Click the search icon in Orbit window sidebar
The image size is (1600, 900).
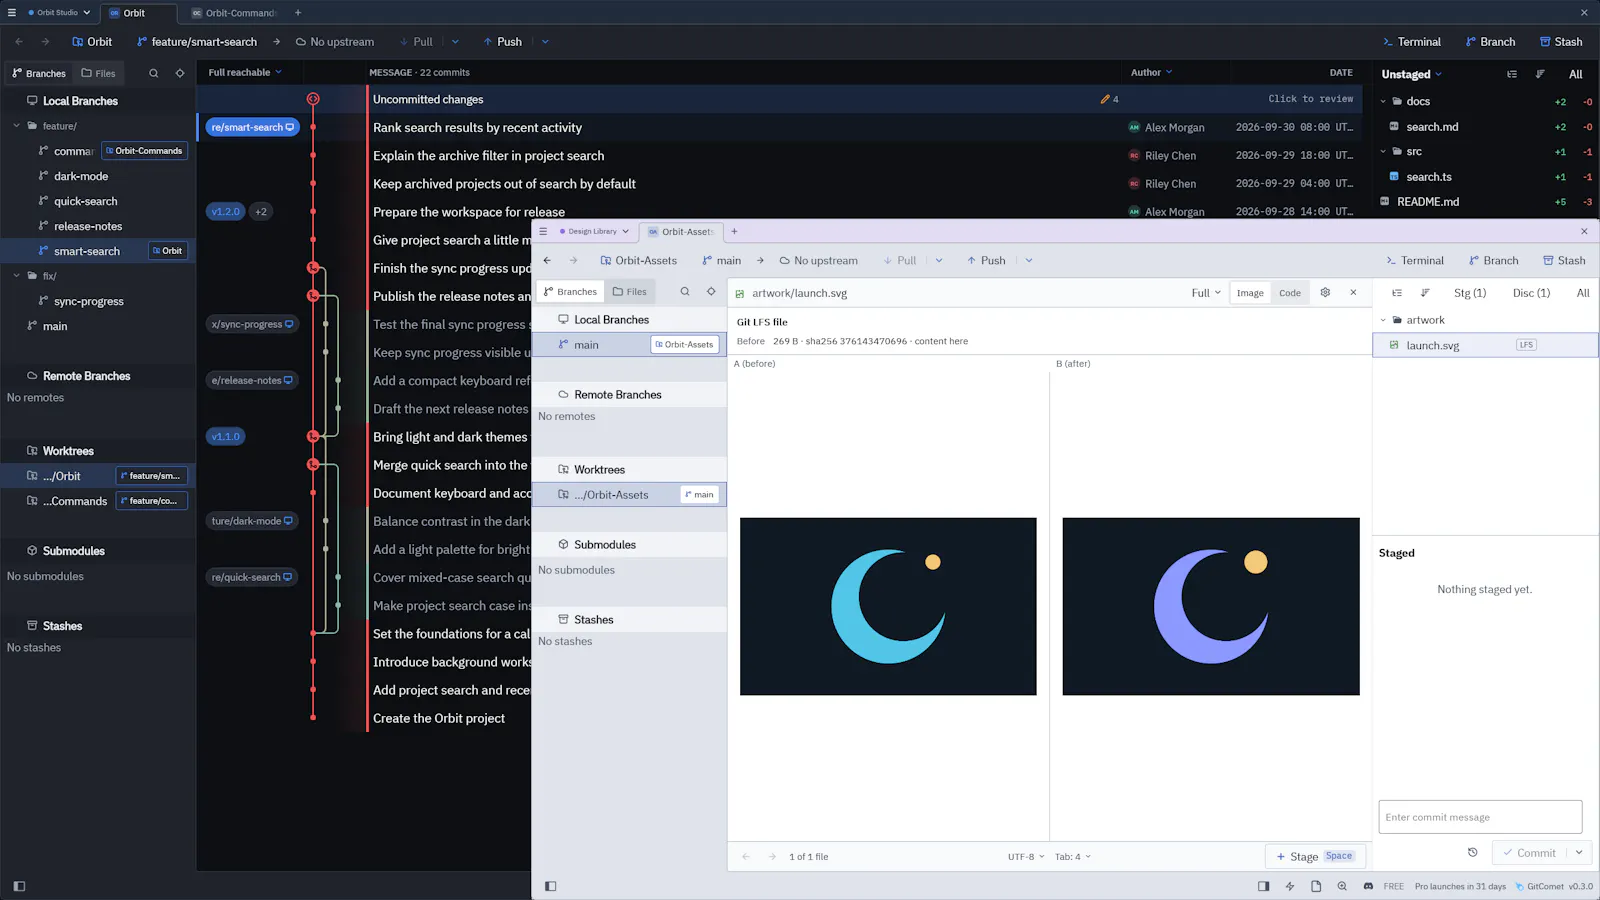pos(153,73)
